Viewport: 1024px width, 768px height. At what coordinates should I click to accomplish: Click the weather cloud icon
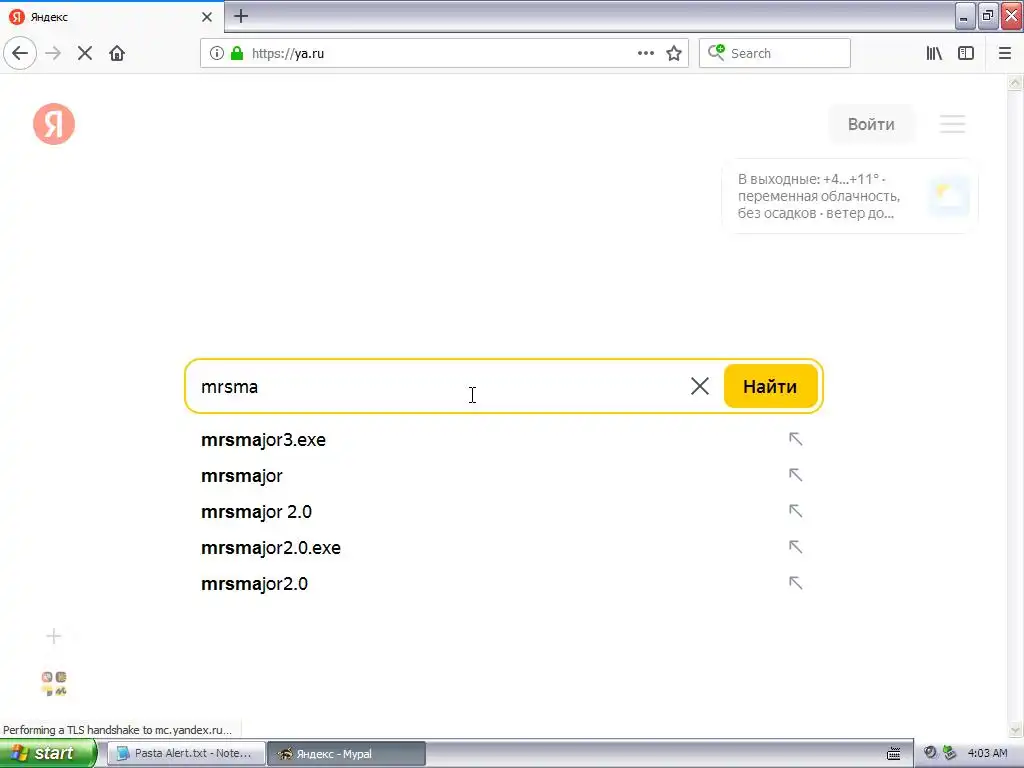(x=949, y=195)
